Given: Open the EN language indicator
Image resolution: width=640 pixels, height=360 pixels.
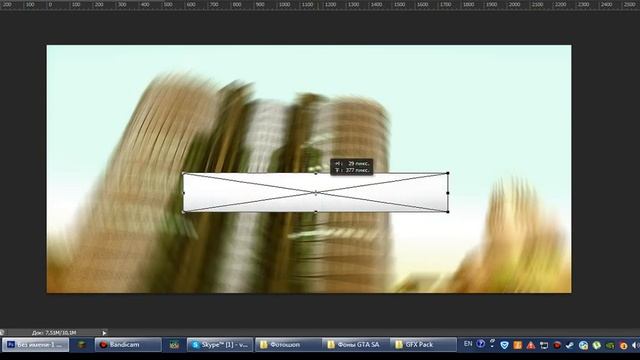Looking at the screenshot, I should (468, 344).
